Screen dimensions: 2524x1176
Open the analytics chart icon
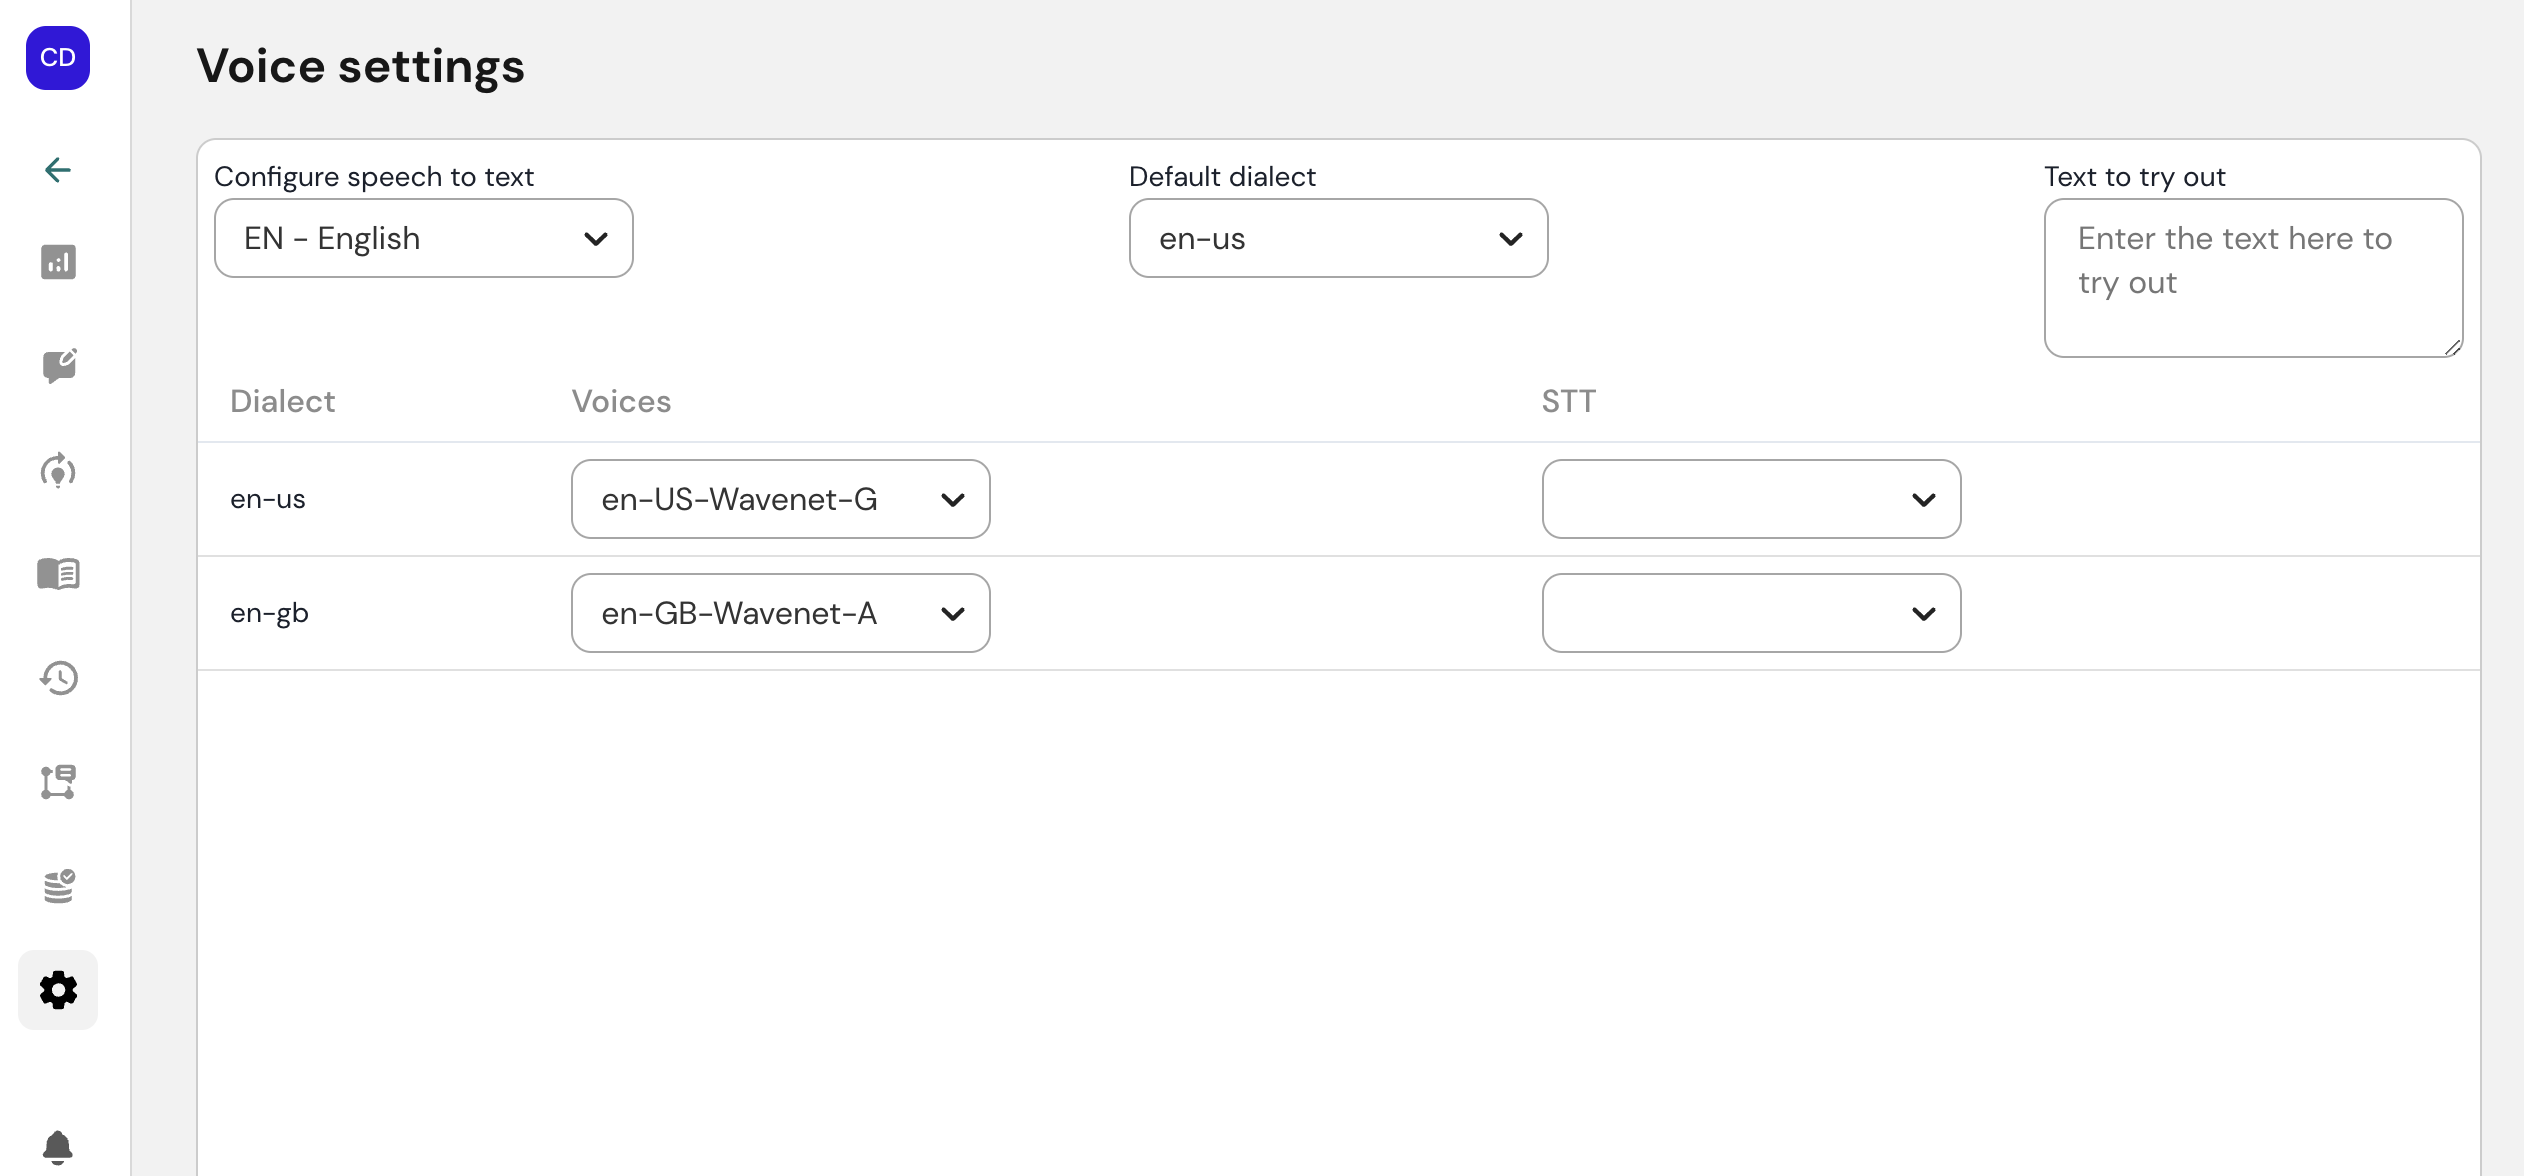click(58, 262)
